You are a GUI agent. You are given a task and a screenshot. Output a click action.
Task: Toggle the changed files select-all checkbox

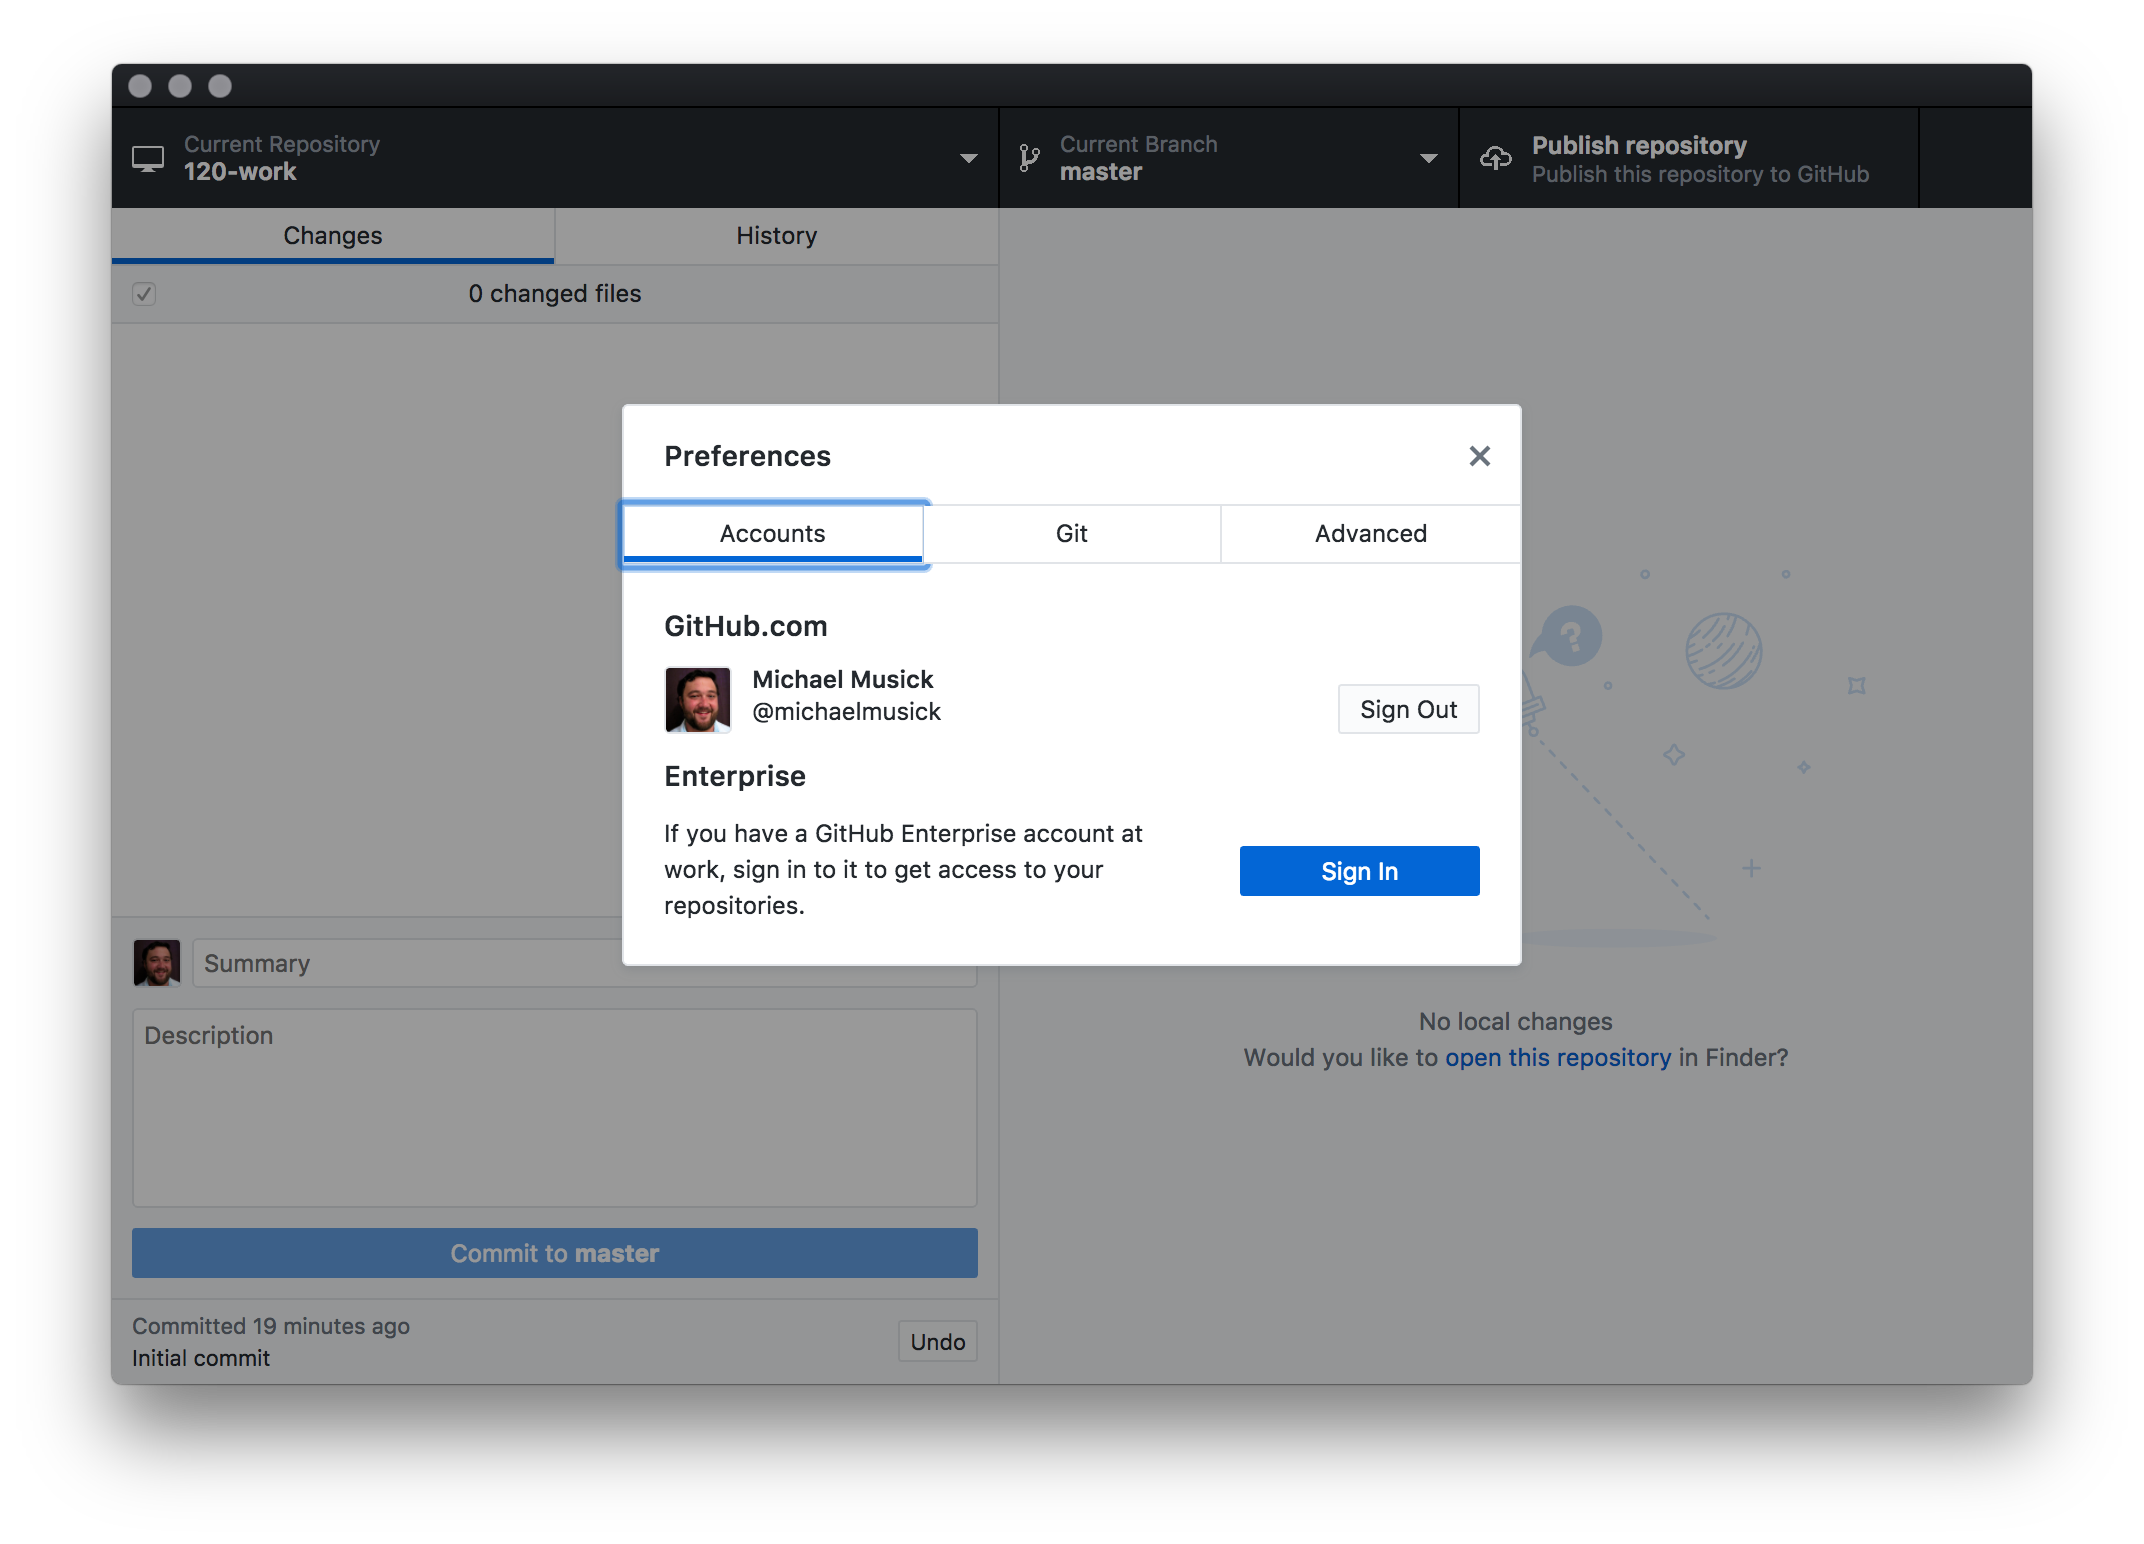(144, 294)
